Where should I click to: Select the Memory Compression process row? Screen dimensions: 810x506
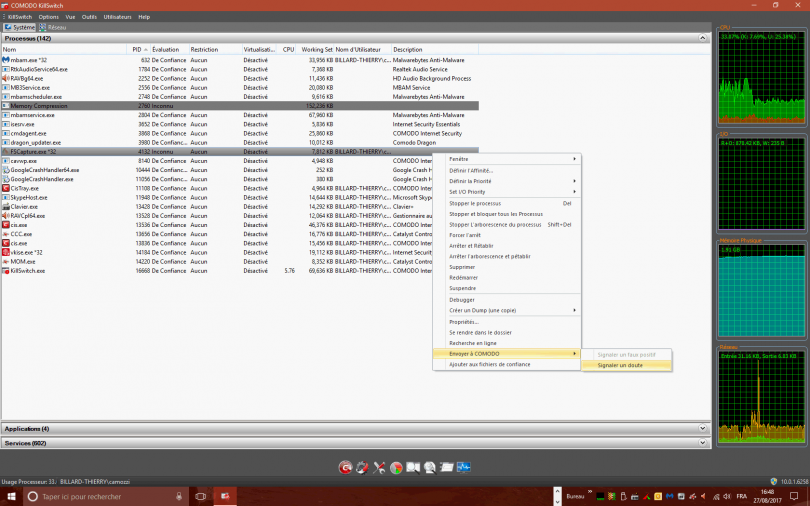coord(240,106)
